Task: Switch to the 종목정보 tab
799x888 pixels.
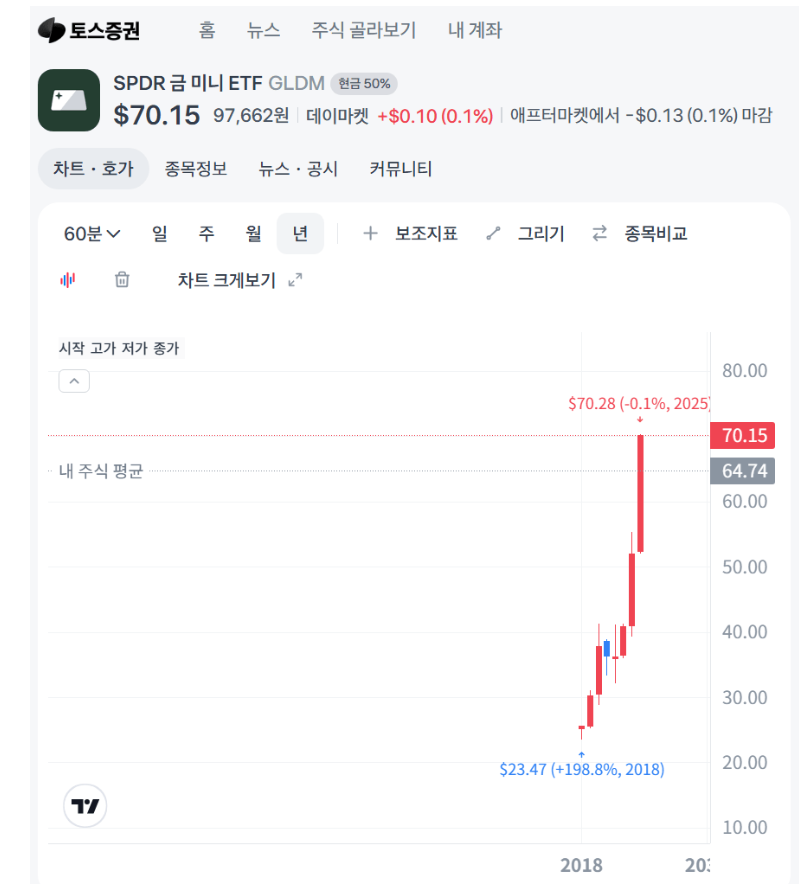Action: click(x=196, y=169)
